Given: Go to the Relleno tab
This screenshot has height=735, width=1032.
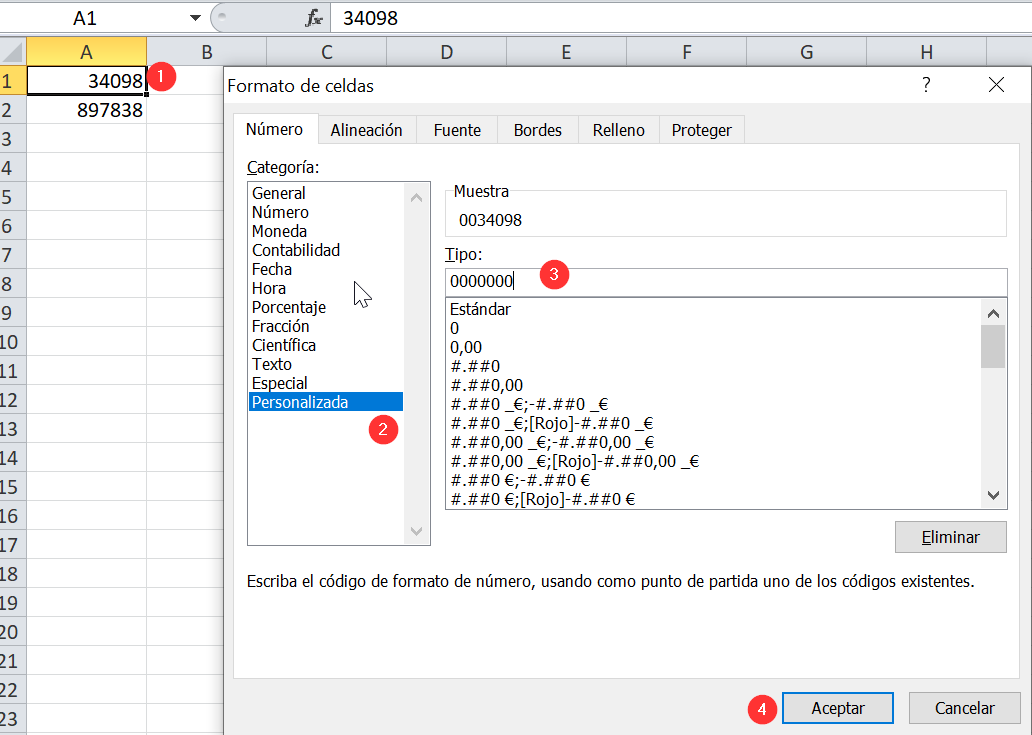Looking at the screenshot, I should pyautogui.click(x=618, y=130).
